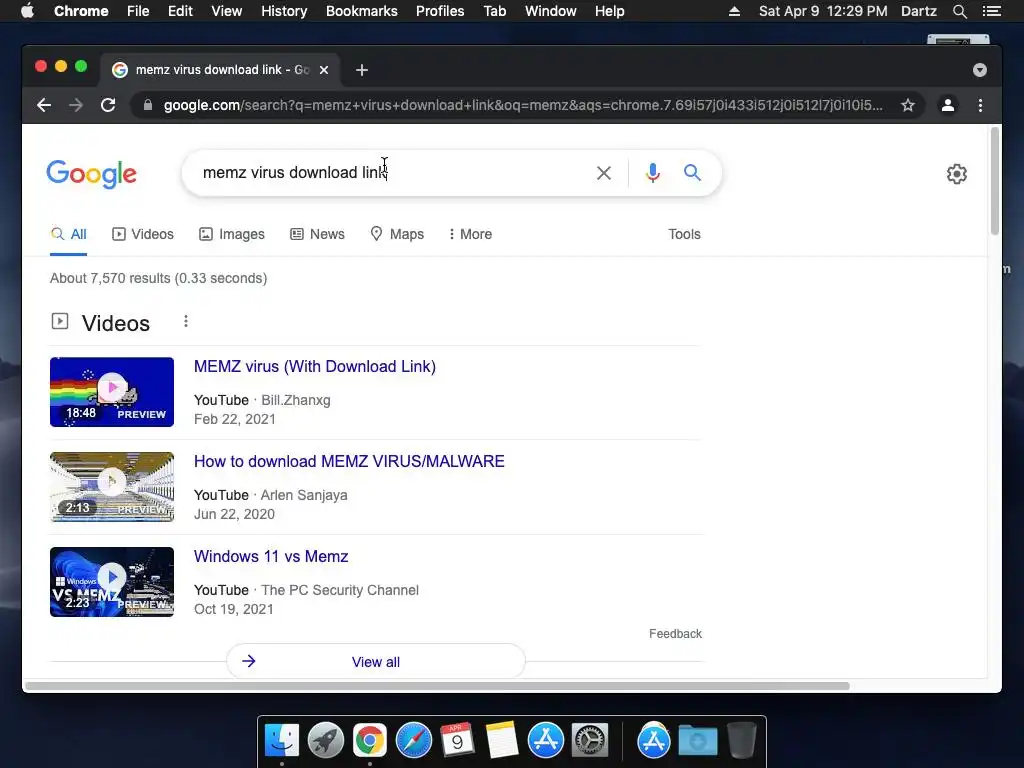This screenshot has height=768, width=1024.
Task: Open Calendar from the dock
Action: click(457, 740)
